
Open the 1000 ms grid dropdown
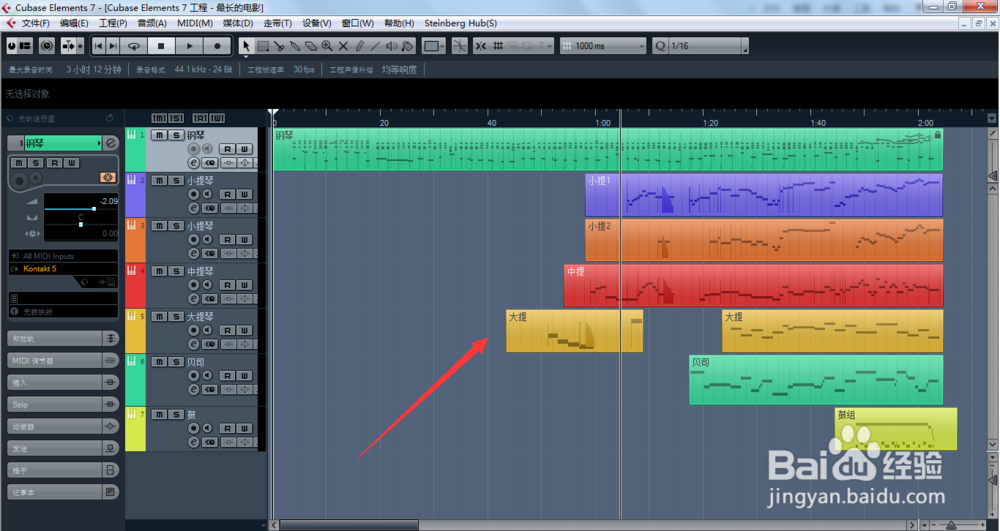pyautogui.click(x=603, y=46)
